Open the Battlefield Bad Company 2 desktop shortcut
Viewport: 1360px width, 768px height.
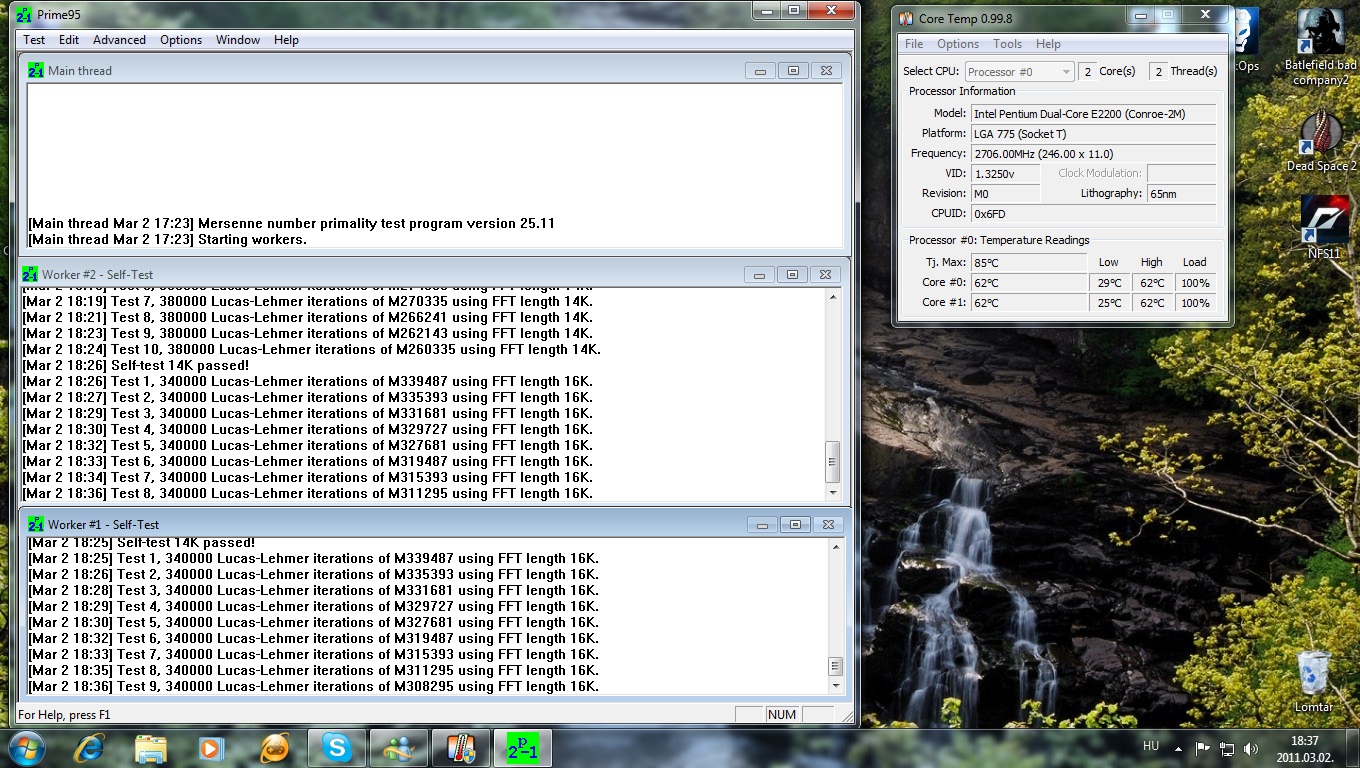[1321, 45]
